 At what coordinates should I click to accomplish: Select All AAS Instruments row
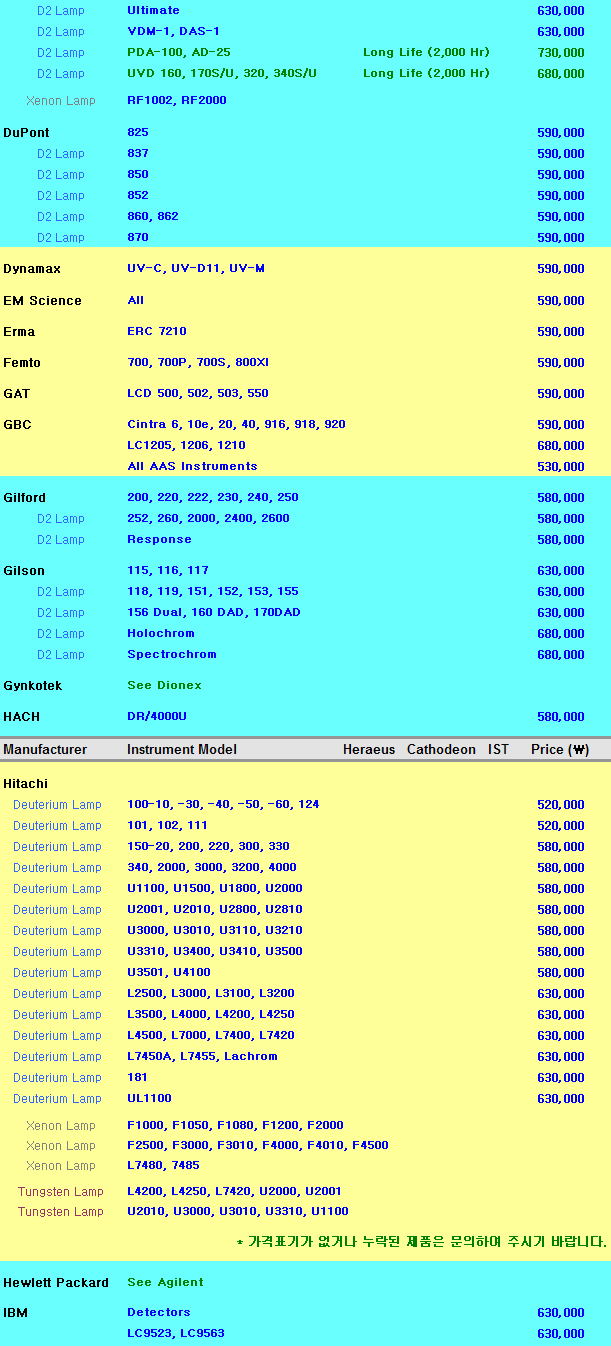(192, 466)
